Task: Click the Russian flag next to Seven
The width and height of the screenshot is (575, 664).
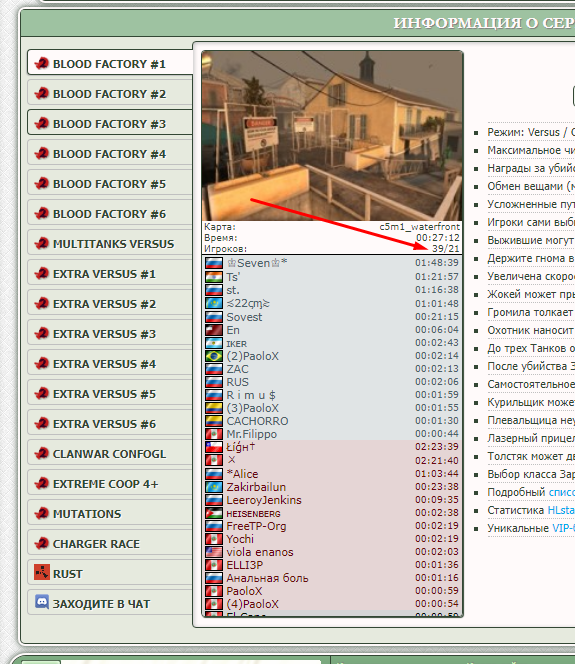Action: (x=214, y=263)
